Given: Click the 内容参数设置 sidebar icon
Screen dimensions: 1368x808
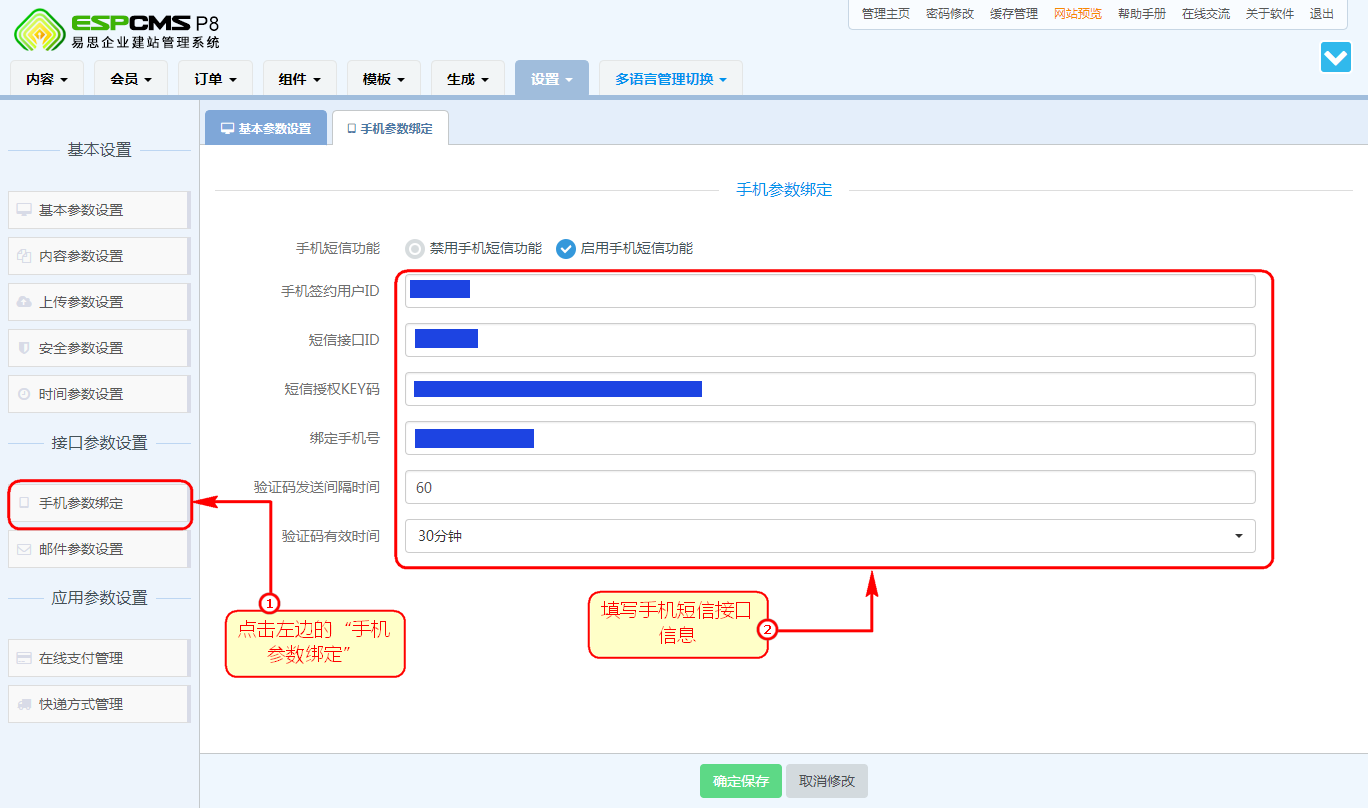Looking at the screenshot, I should pyautogui.click(x=25, y=256).
